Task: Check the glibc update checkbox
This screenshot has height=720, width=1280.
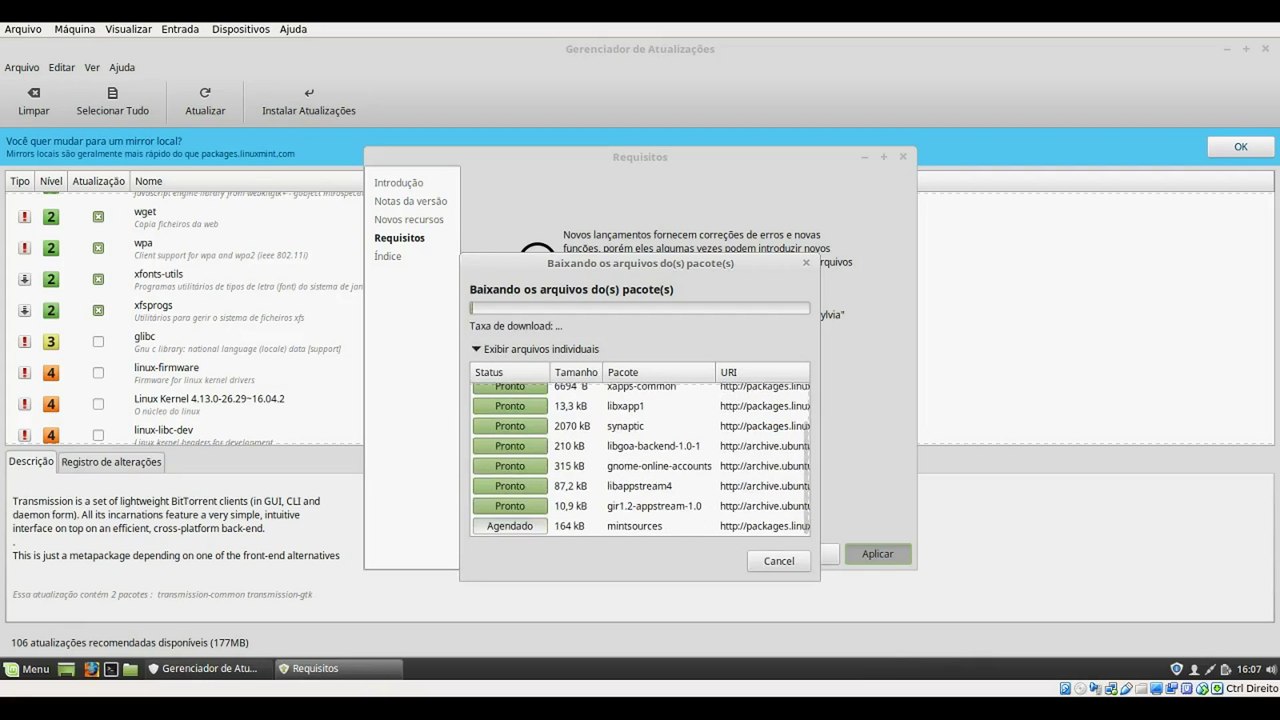Action: (98, 342)
